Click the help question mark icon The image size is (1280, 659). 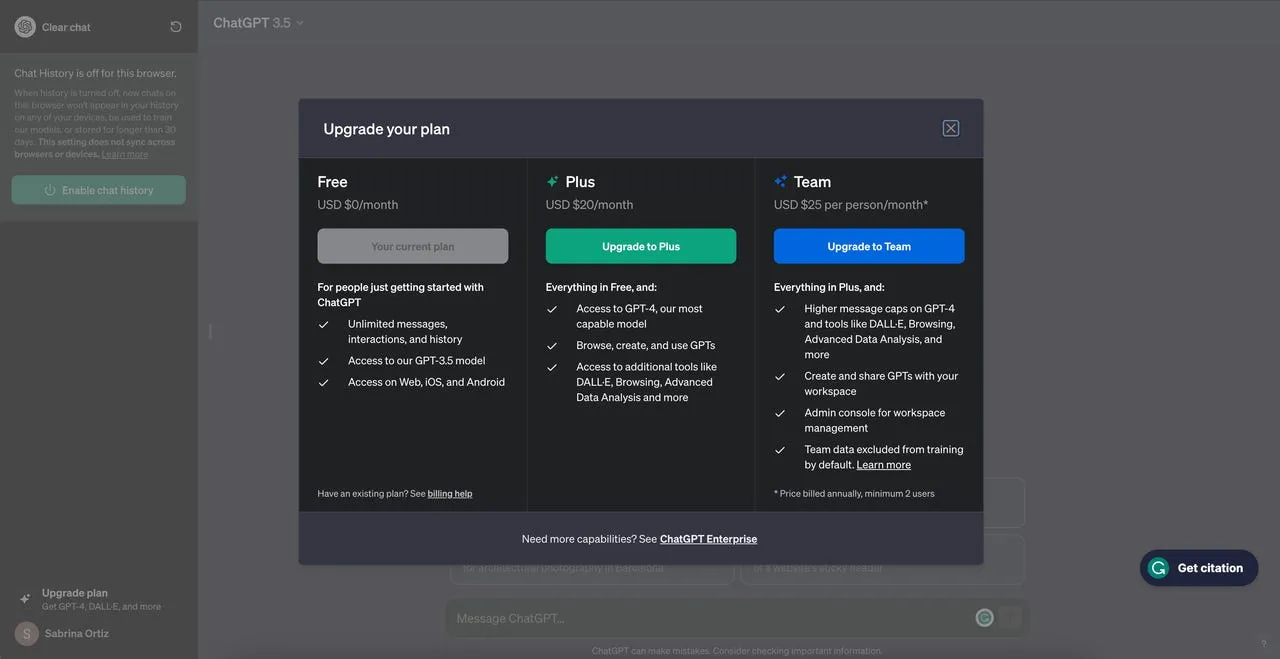[1263, 644]
